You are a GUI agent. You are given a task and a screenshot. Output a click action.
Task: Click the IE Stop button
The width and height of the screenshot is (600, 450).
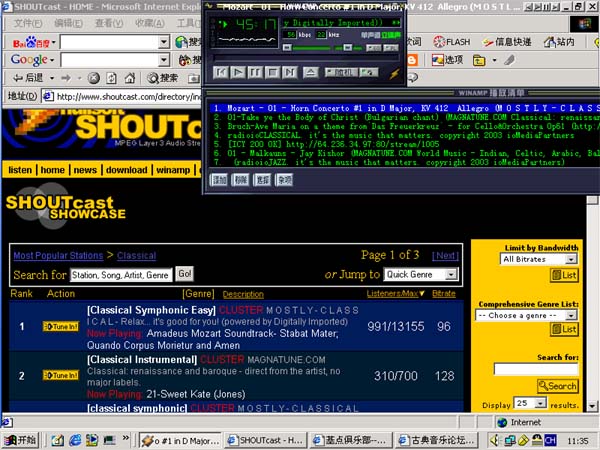click(x=93, y=78)
